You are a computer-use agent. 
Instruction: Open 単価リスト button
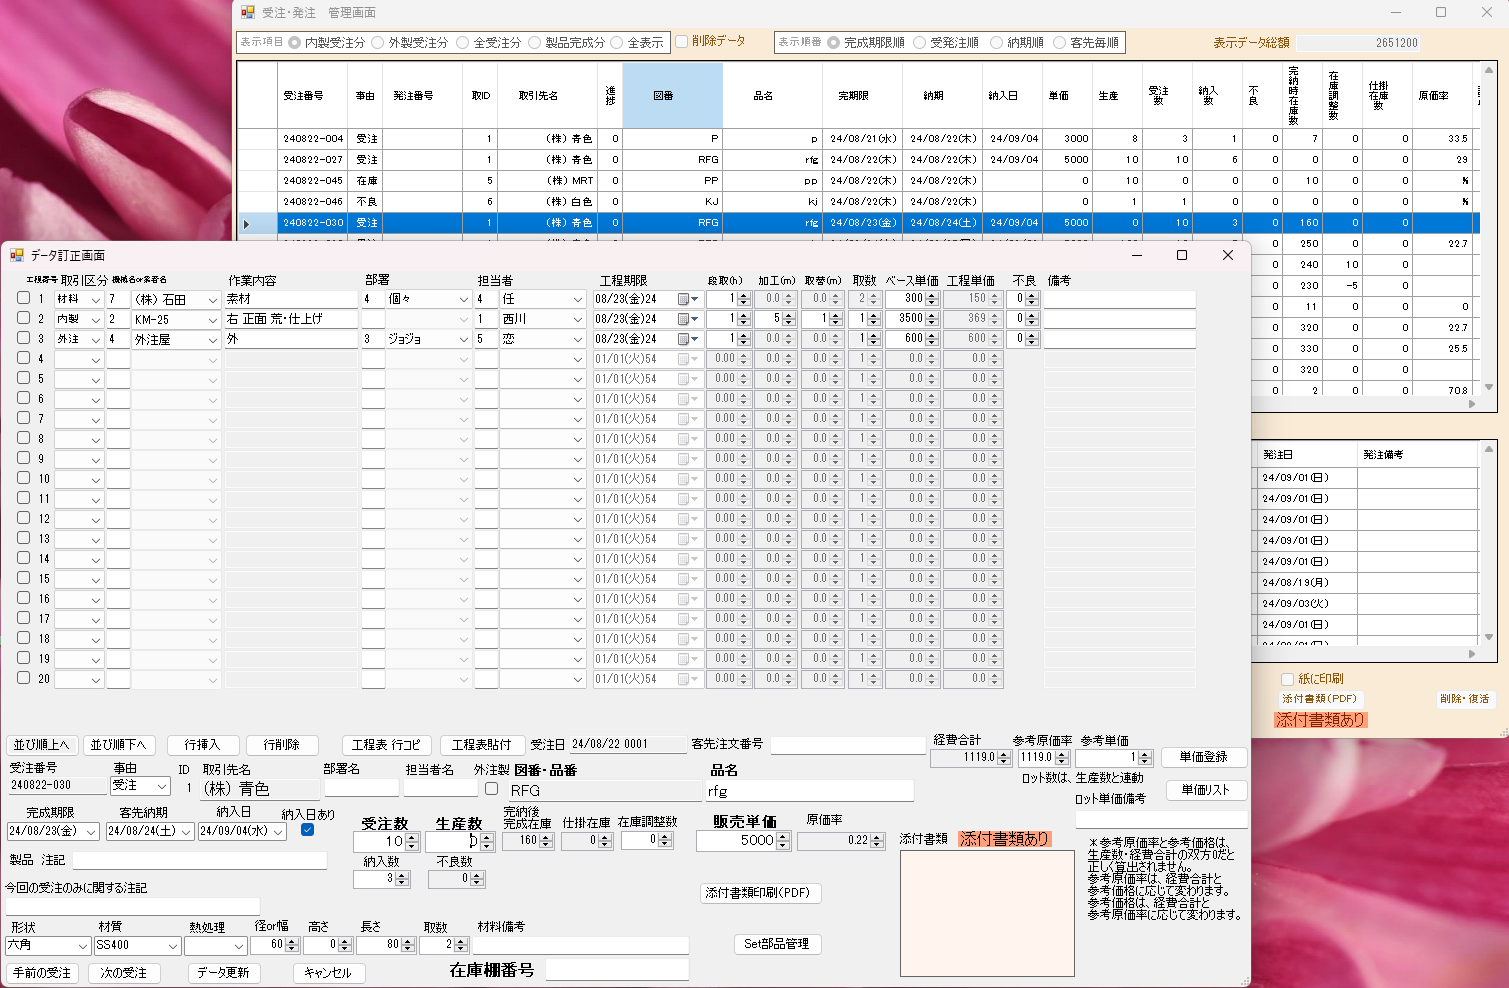pos(1205,790)
